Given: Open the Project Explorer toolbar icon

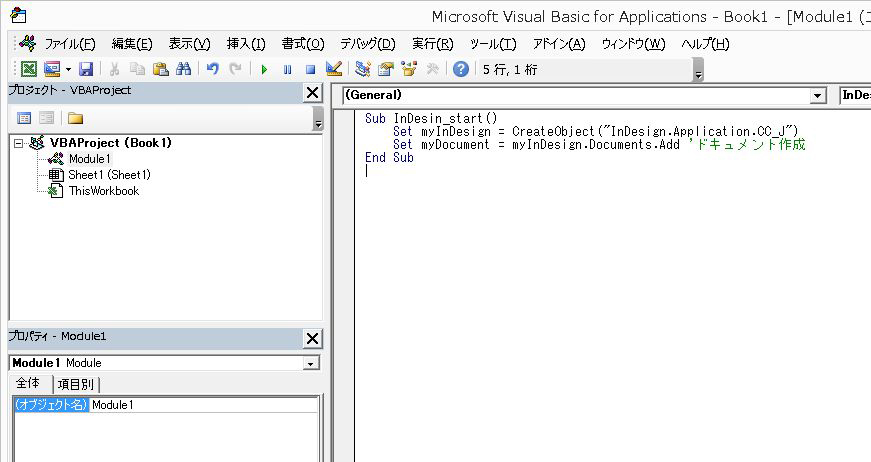Looking at the screenshot, I should [x=363, y=69].
